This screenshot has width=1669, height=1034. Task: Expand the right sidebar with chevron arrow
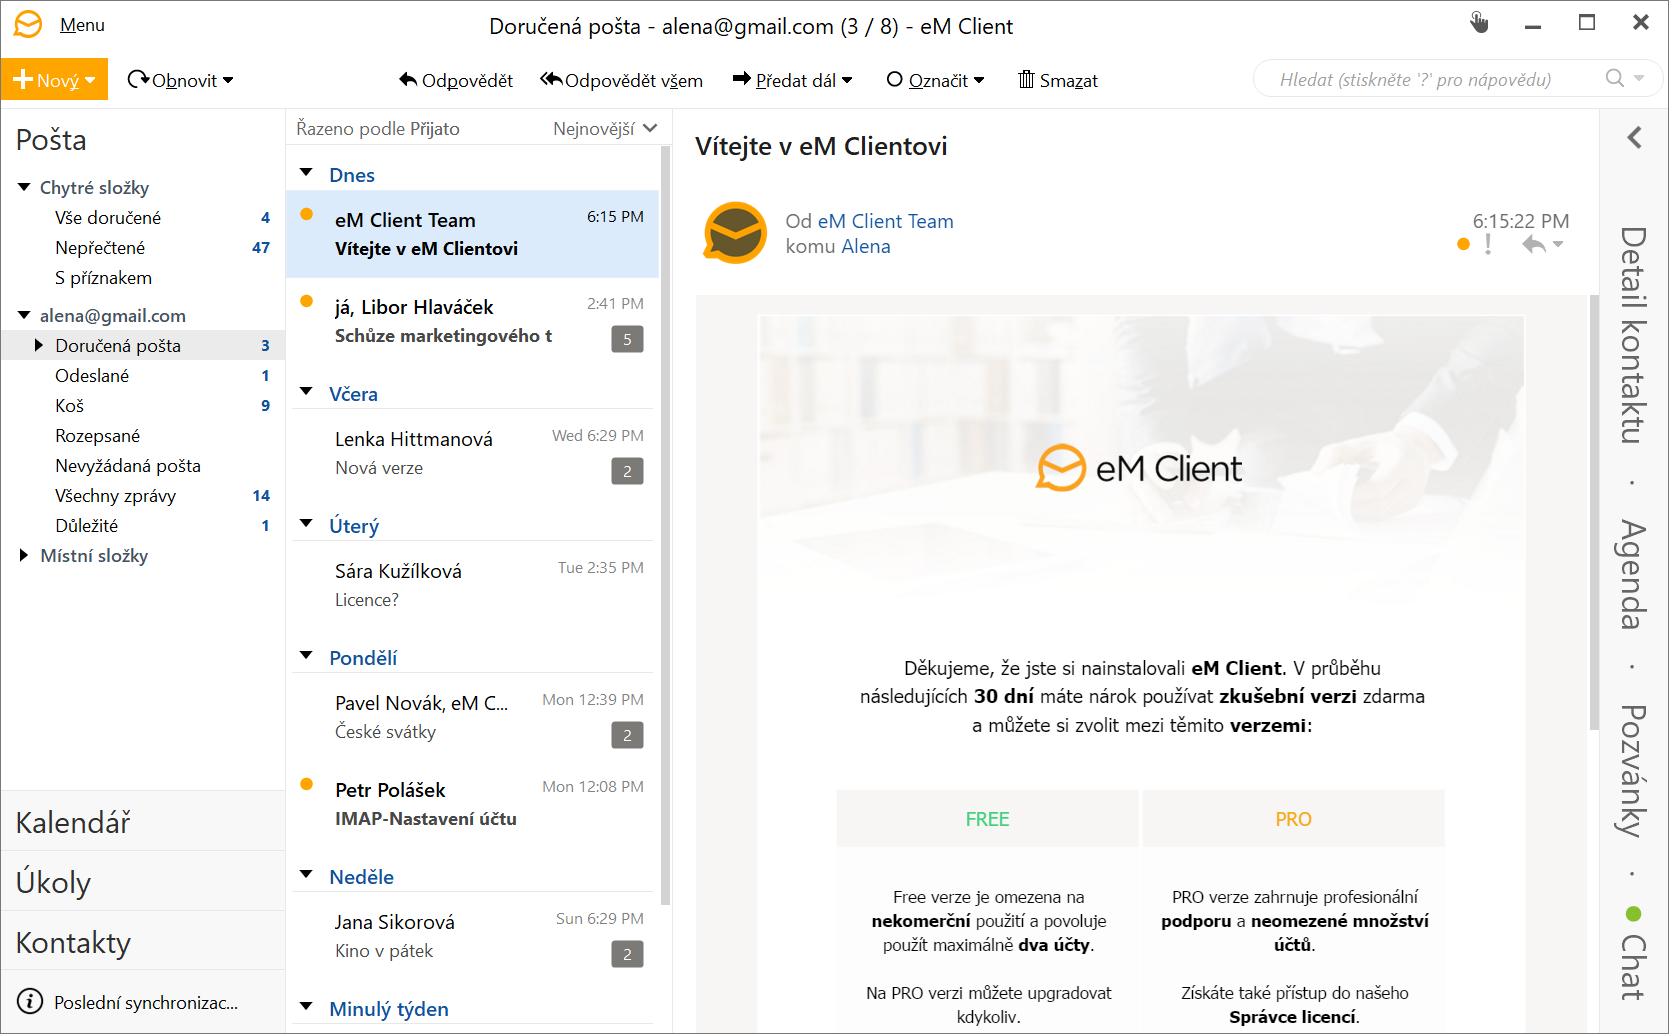pyautogui.click(x=1634, y=138)
